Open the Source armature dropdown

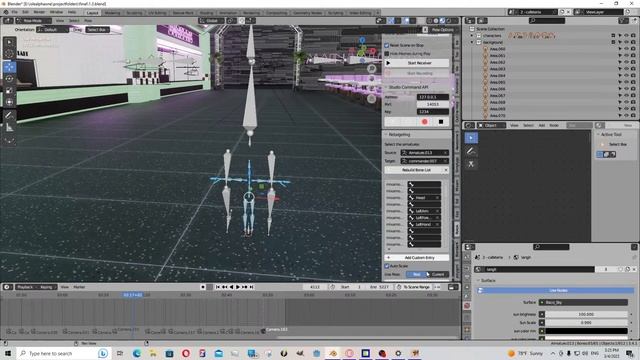(x=424, y=153)
